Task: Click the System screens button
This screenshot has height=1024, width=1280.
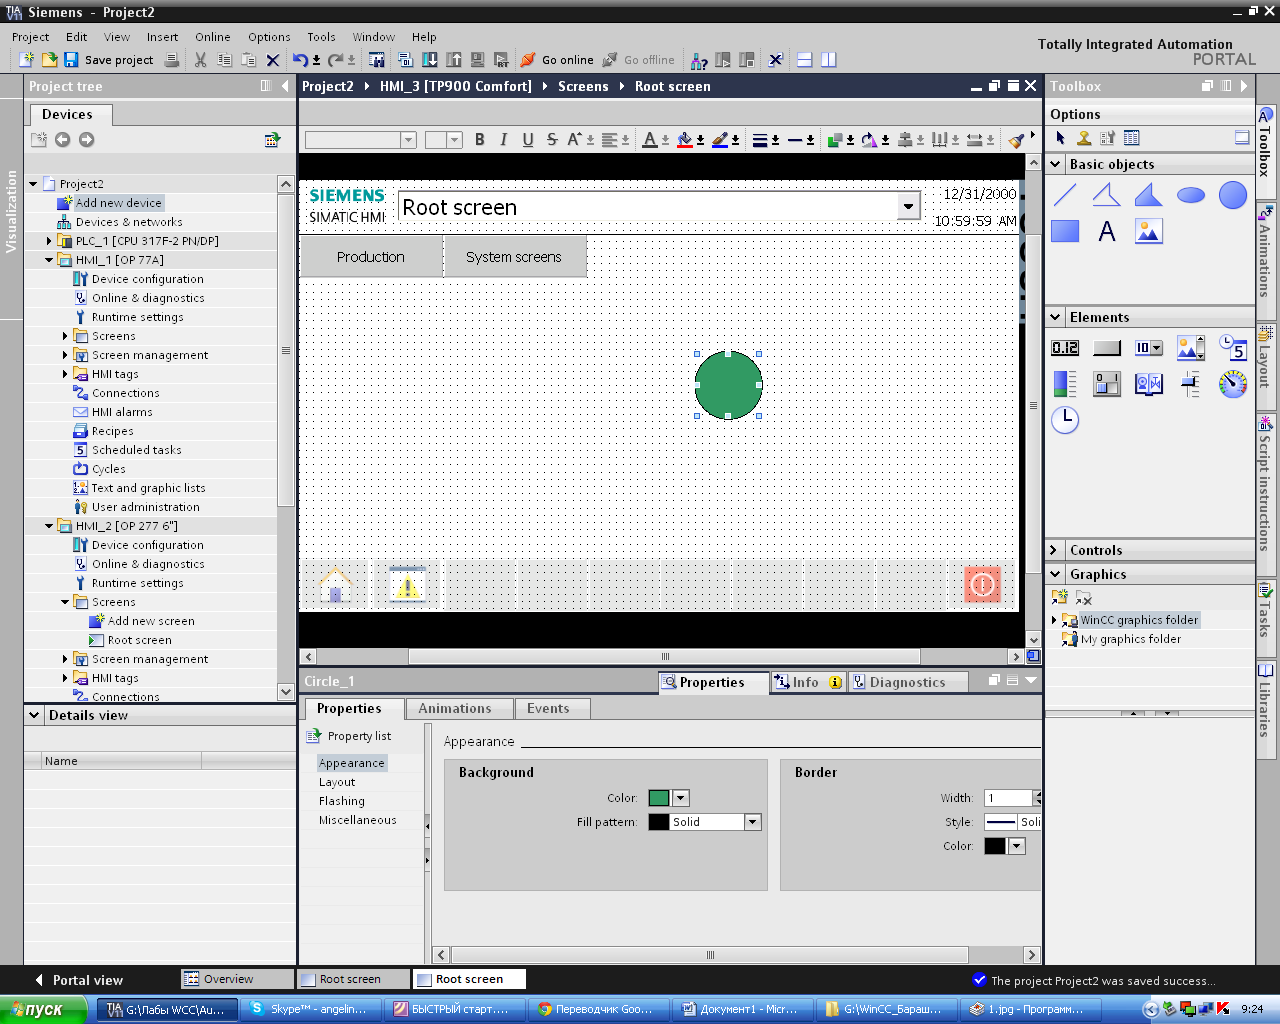Action: click(x=514, y=257)
